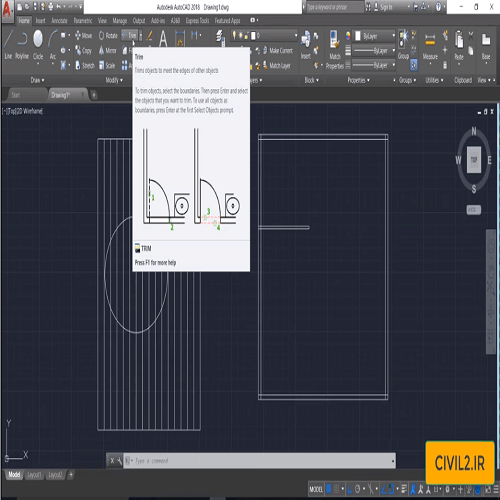Click the object color wheel icon
Image resolution: width=500 pixels, height=500 pixels.
click(x=348, y=36)
